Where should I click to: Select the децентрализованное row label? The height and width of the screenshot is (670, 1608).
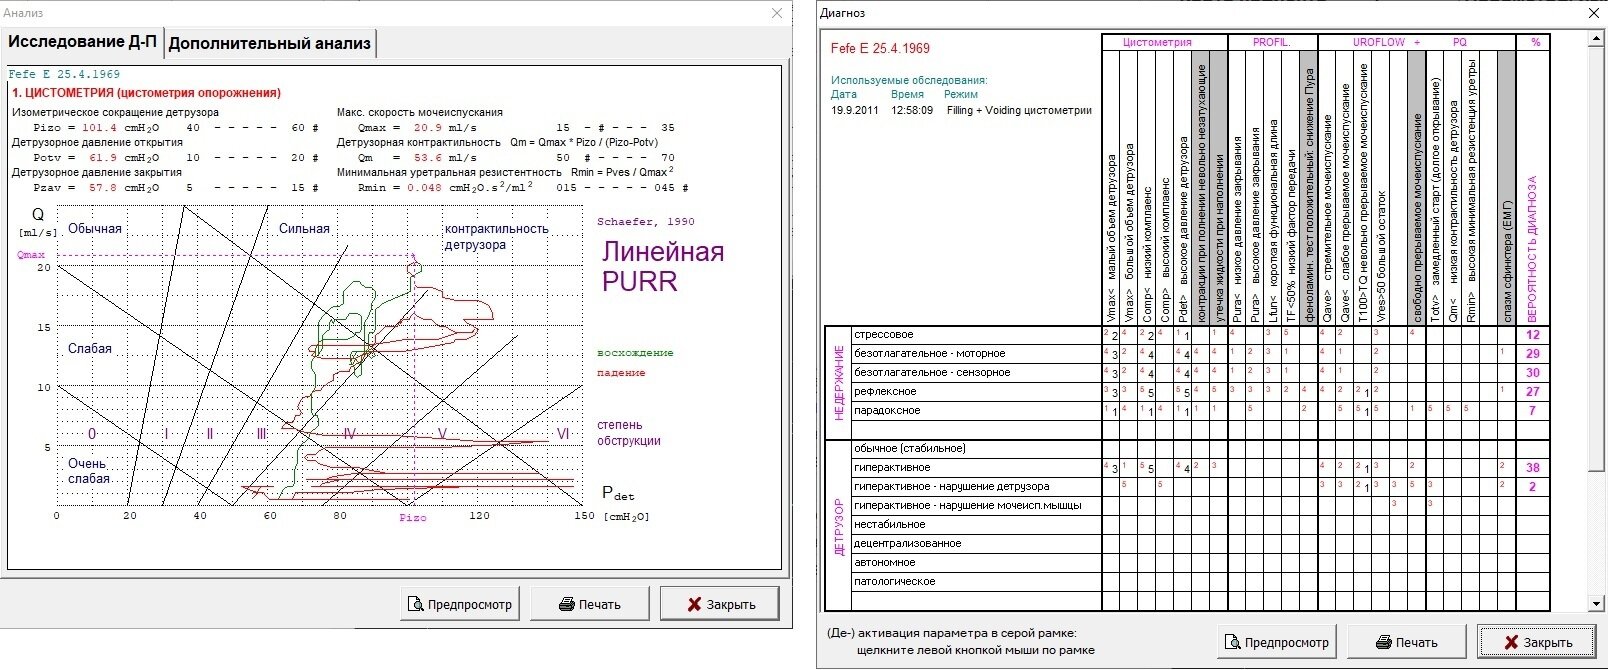click(x=908, y=544)
